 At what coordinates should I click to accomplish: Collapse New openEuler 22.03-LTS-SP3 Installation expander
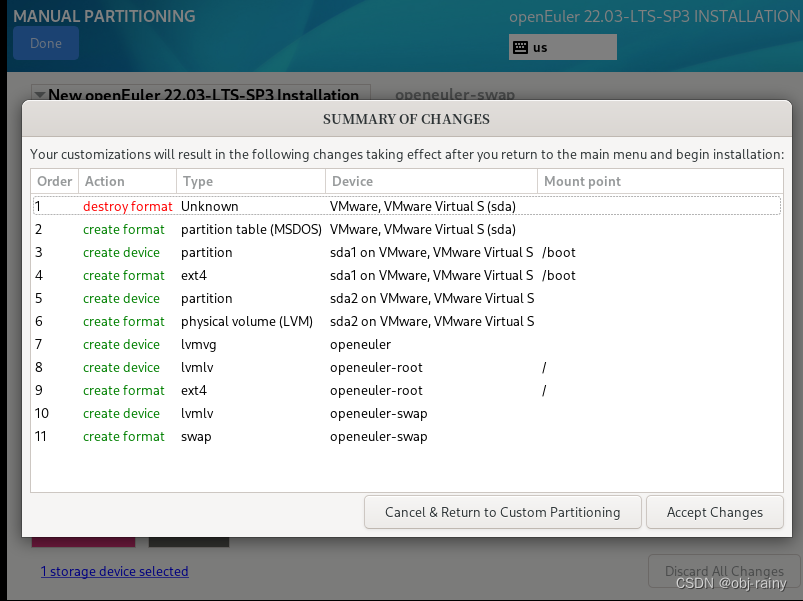tap(40, 95)
